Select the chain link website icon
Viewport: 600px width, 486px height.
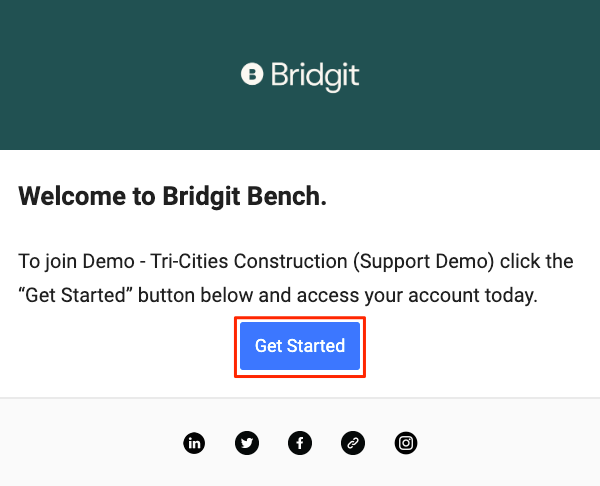(352, 443)
